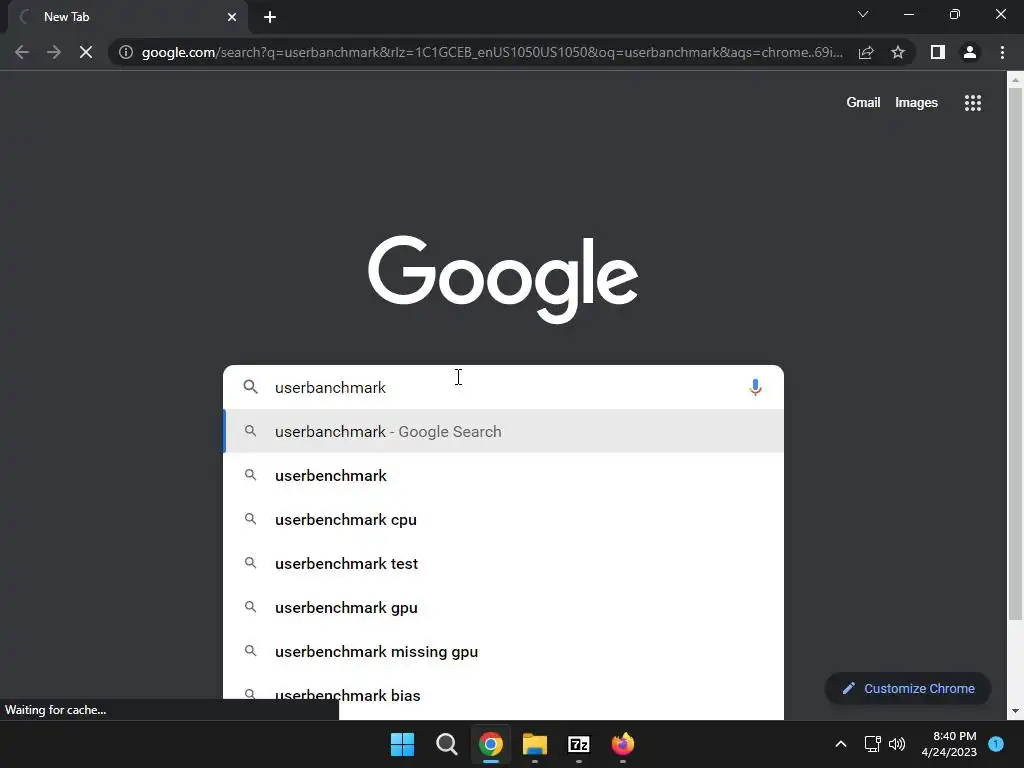The width and height of the screenshot is (1024, 768).
Task: Stop loading the current page
Action: [x=86, y=52]
